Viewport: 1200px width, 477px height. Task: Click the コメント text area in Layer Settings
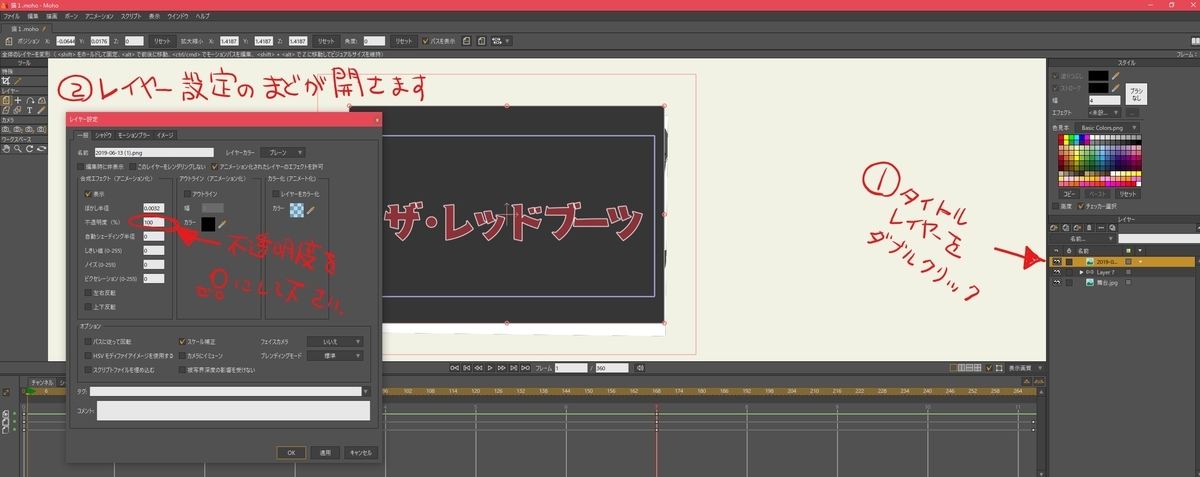(233, 410)
